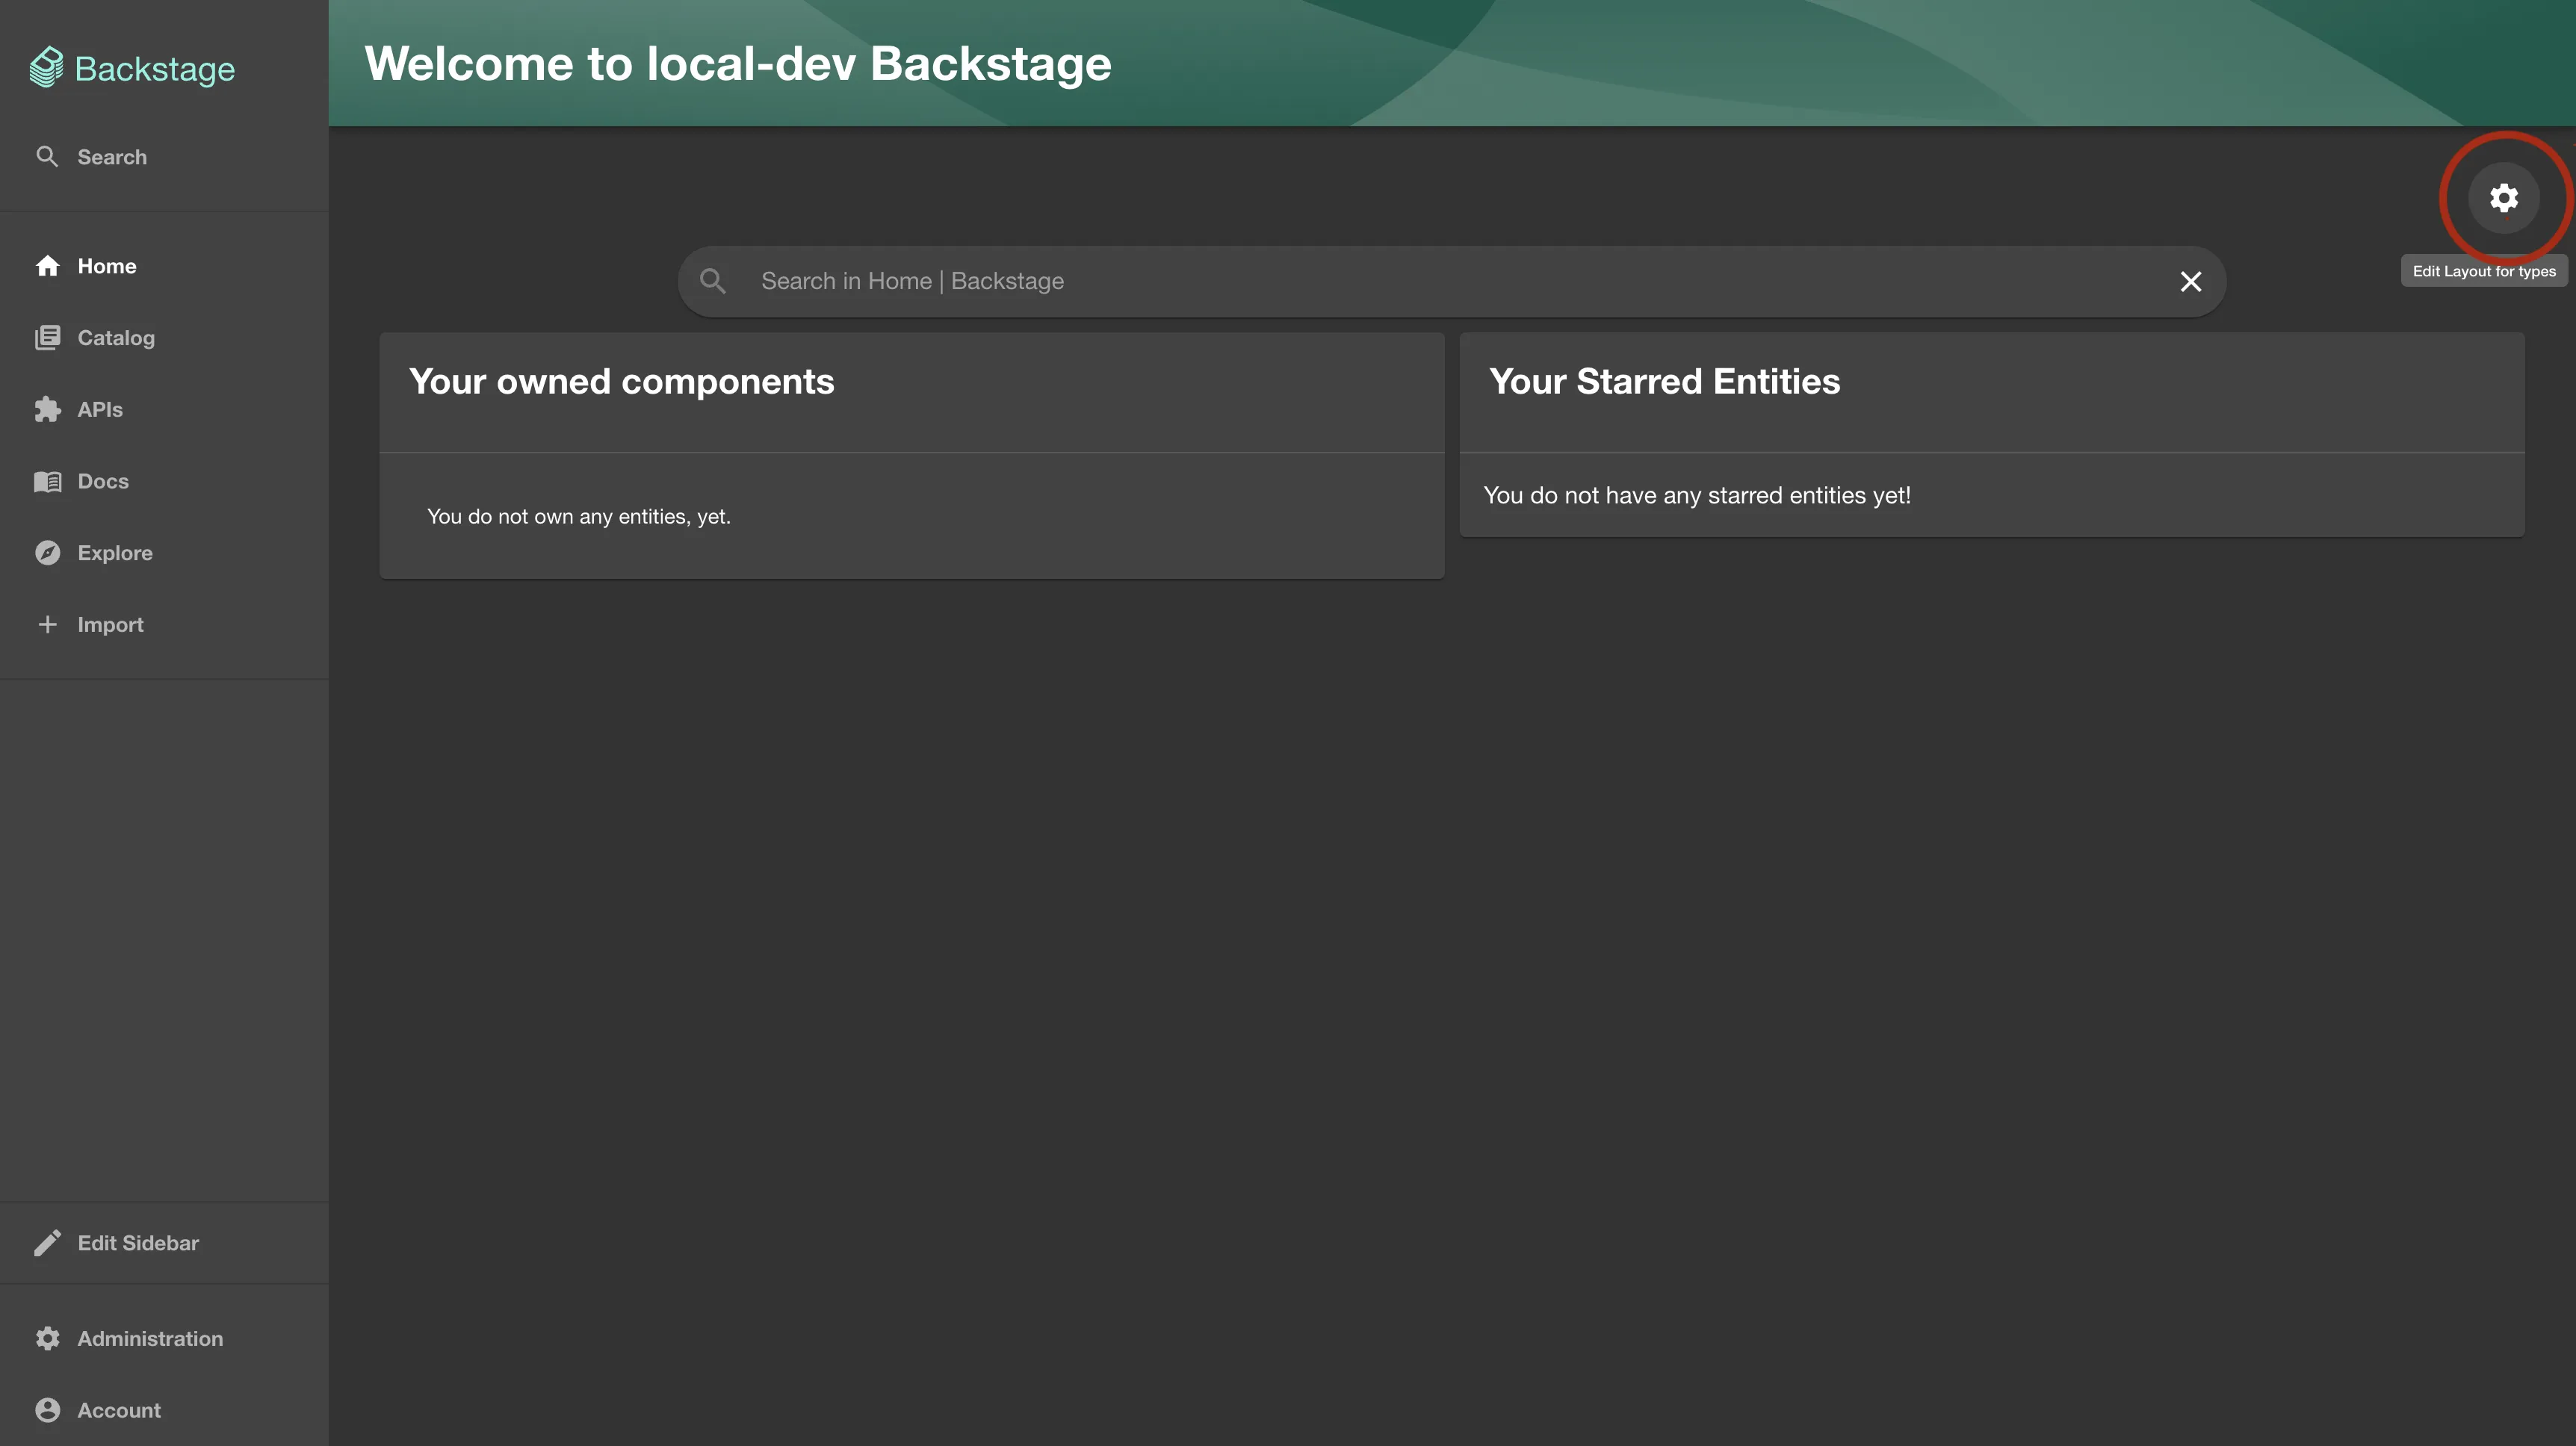Click the Search in Home input field
The image size is (2576, 1446).
[1400, 282]
